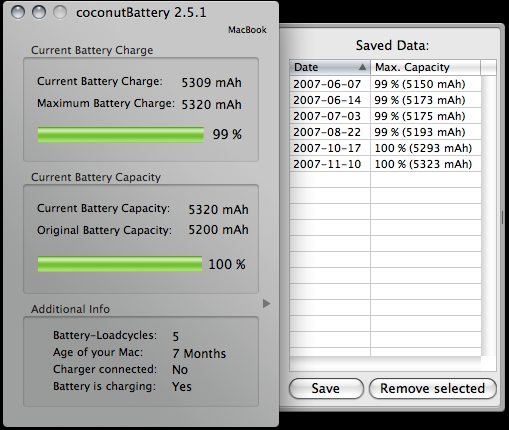
Task: Click the Battery is charging Yes value
Action: (x=182, y=387)
